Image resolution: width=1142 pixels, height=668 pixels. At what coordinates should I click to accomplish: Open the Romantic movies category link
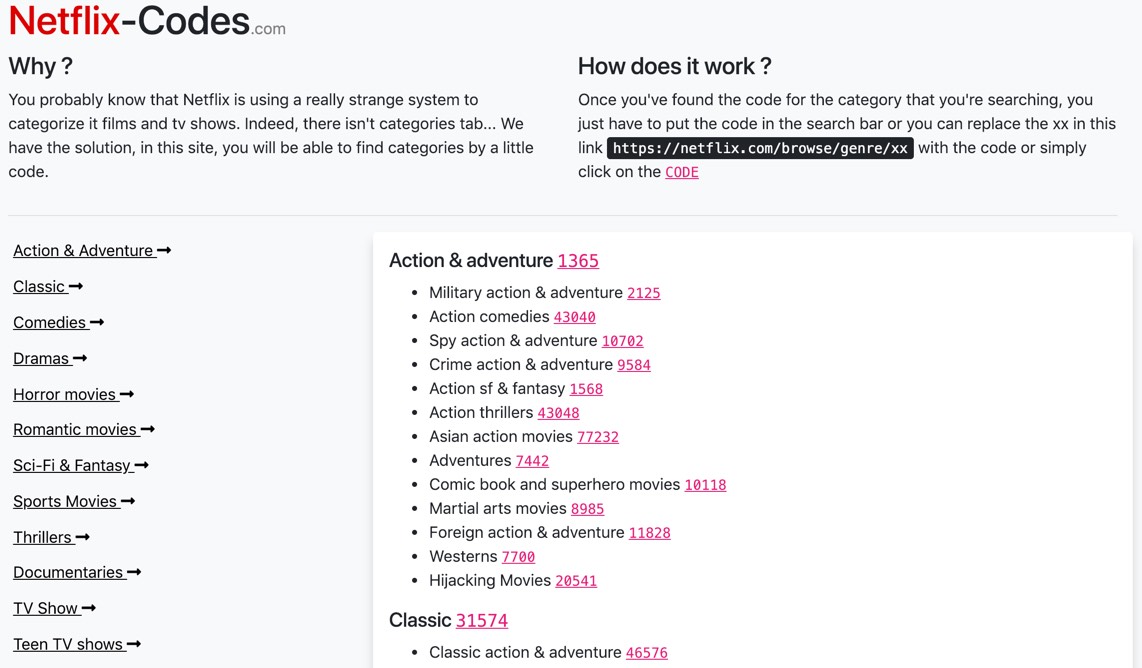[x=75, y=430]
